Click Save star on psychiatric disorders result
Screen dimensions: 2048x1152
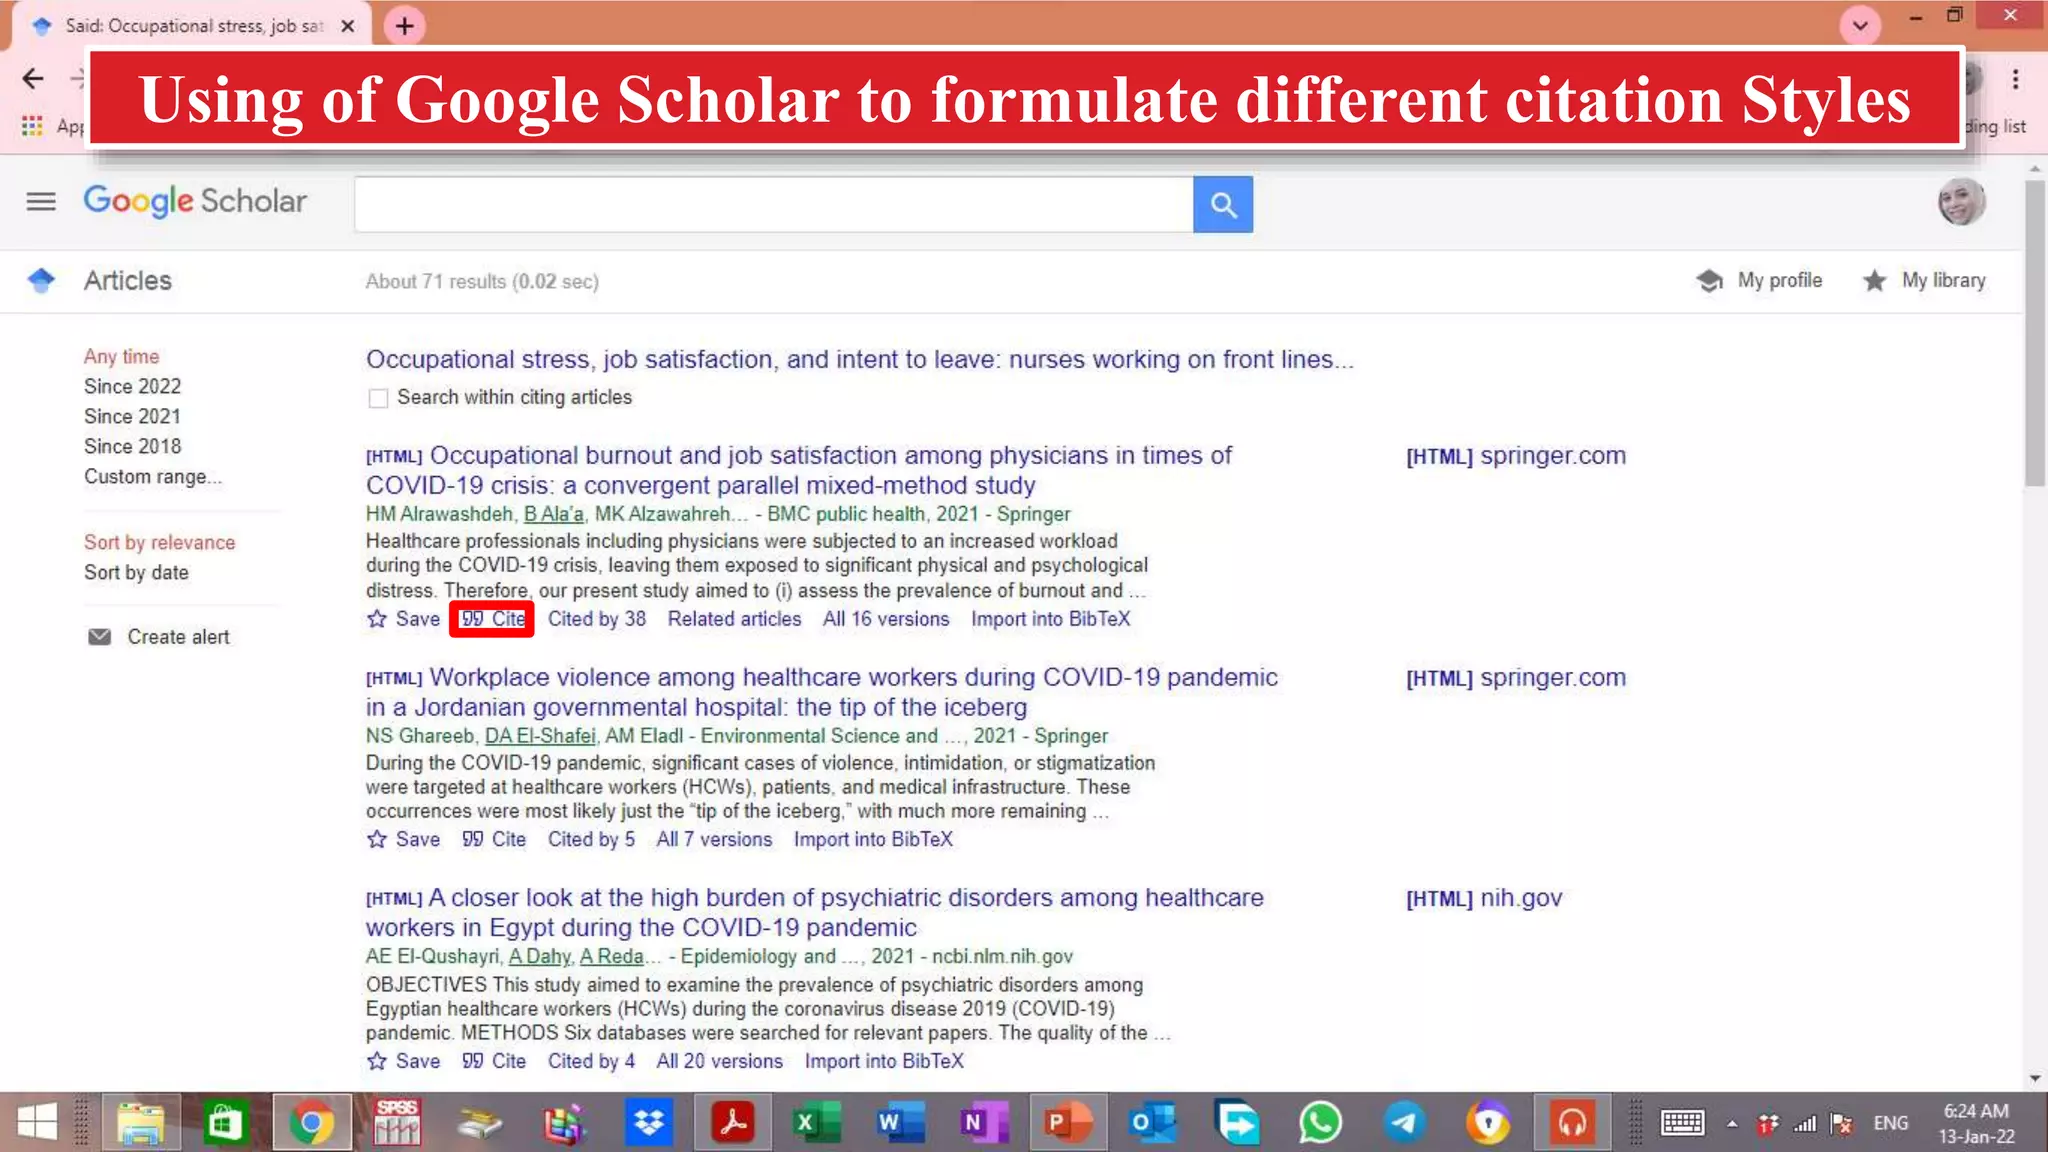pos(377,1061)
